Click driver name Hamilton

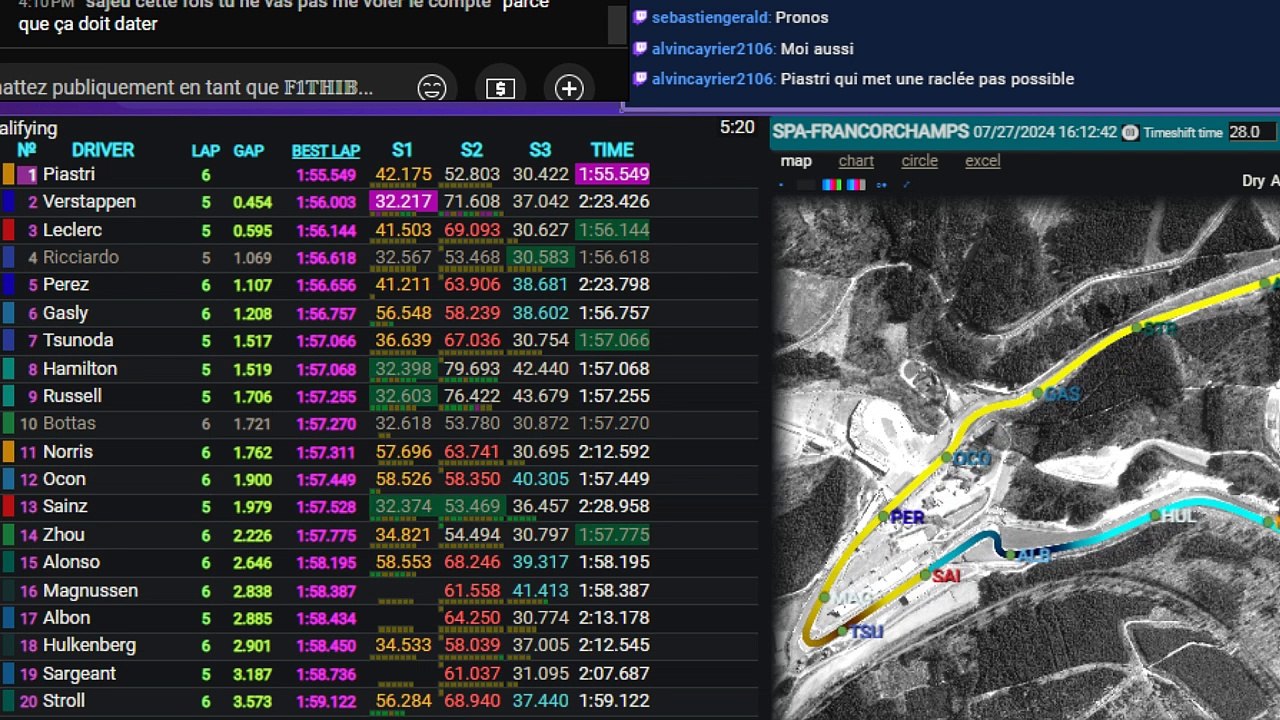[x=80, y=368]
